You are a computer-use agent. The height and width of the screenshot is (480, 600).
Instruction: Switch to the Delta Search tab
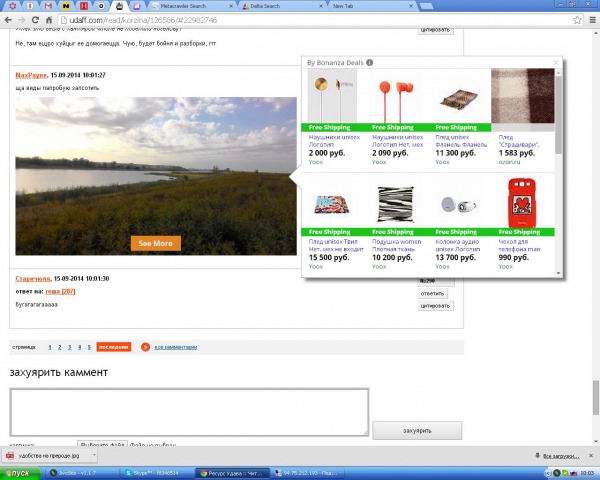click(282, 6)
